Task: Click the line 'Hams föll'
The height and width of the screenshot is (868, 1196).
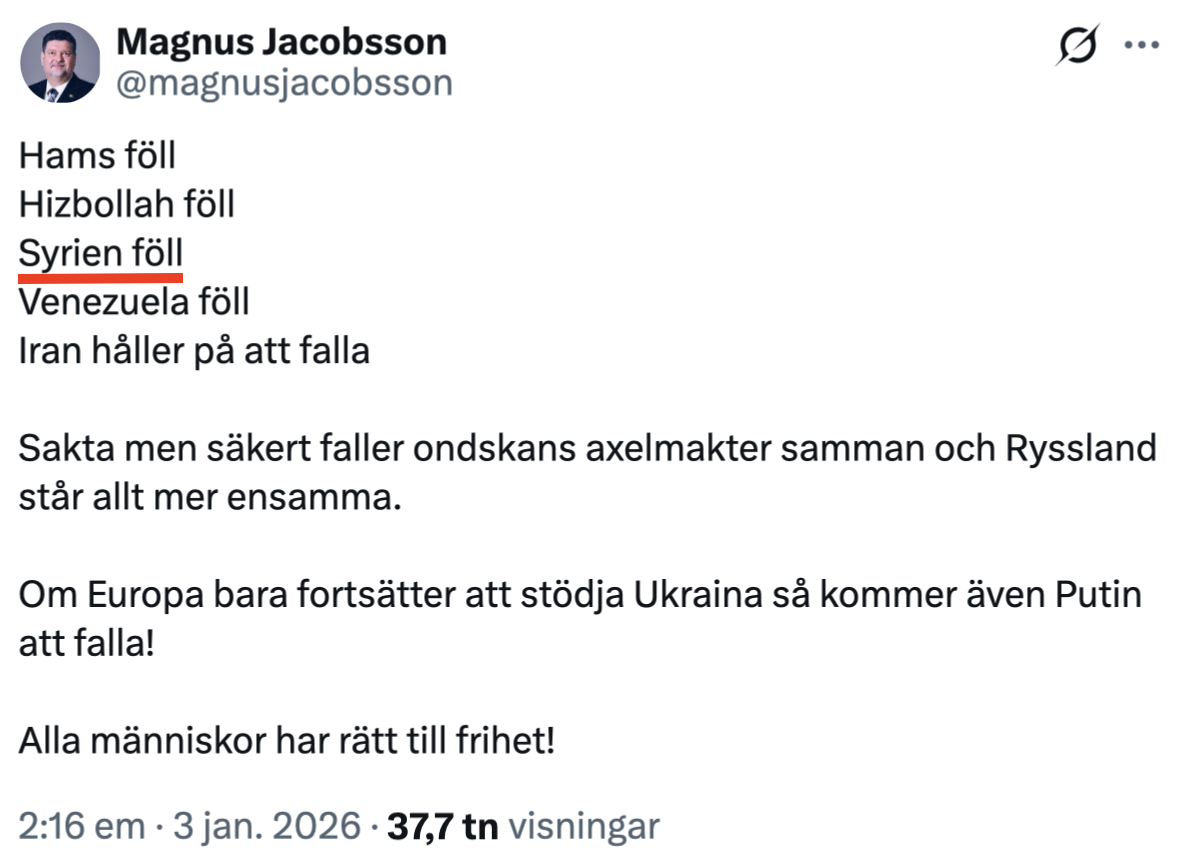Action: [x=98, y=156]
